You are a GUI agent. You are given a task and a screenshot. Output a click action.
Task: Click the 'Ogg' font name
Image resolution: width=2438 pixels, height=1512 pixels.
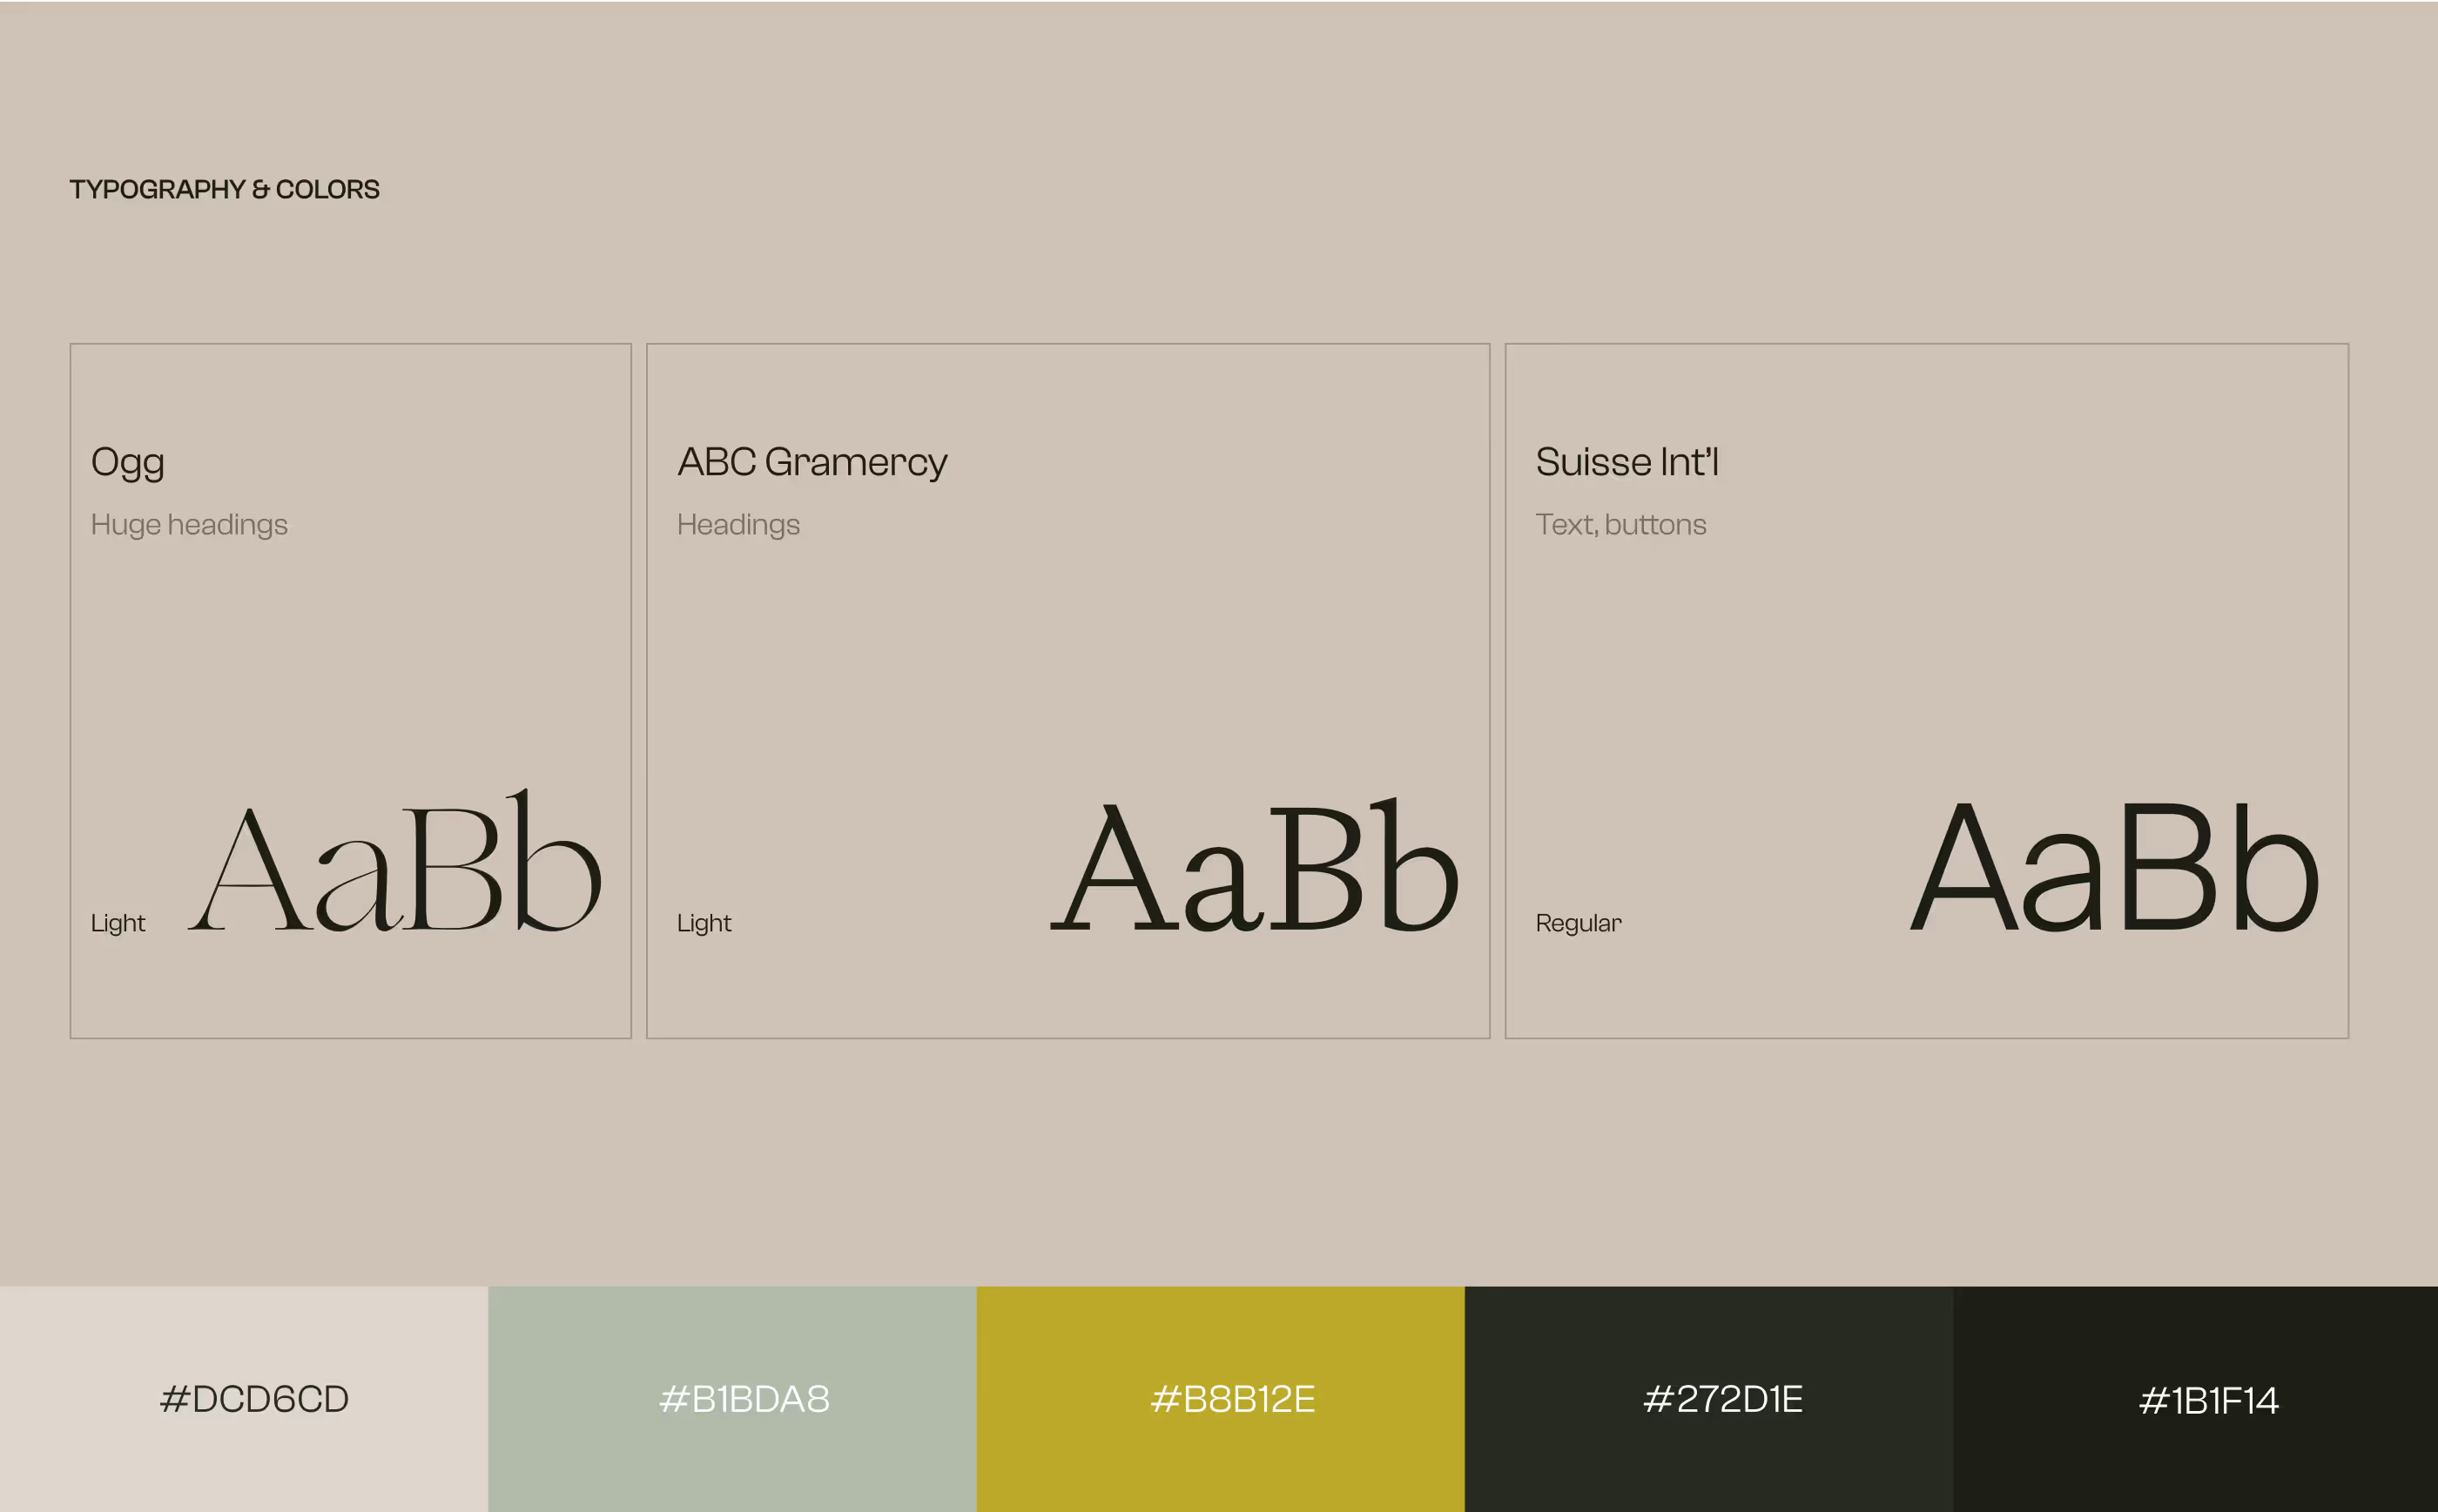128,463
